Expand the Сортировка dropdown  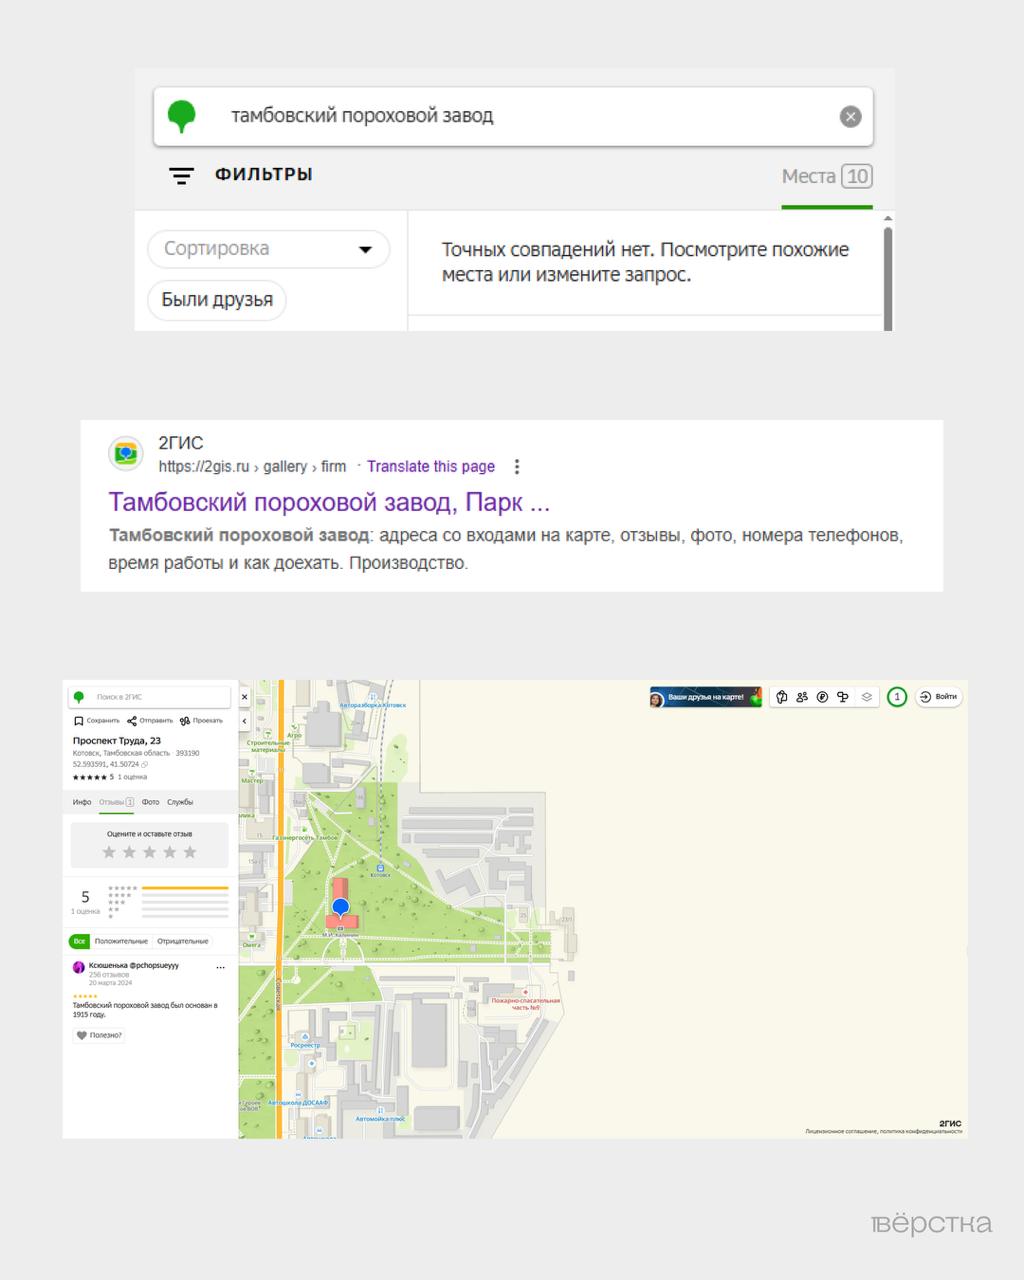[x=268, y=249]
